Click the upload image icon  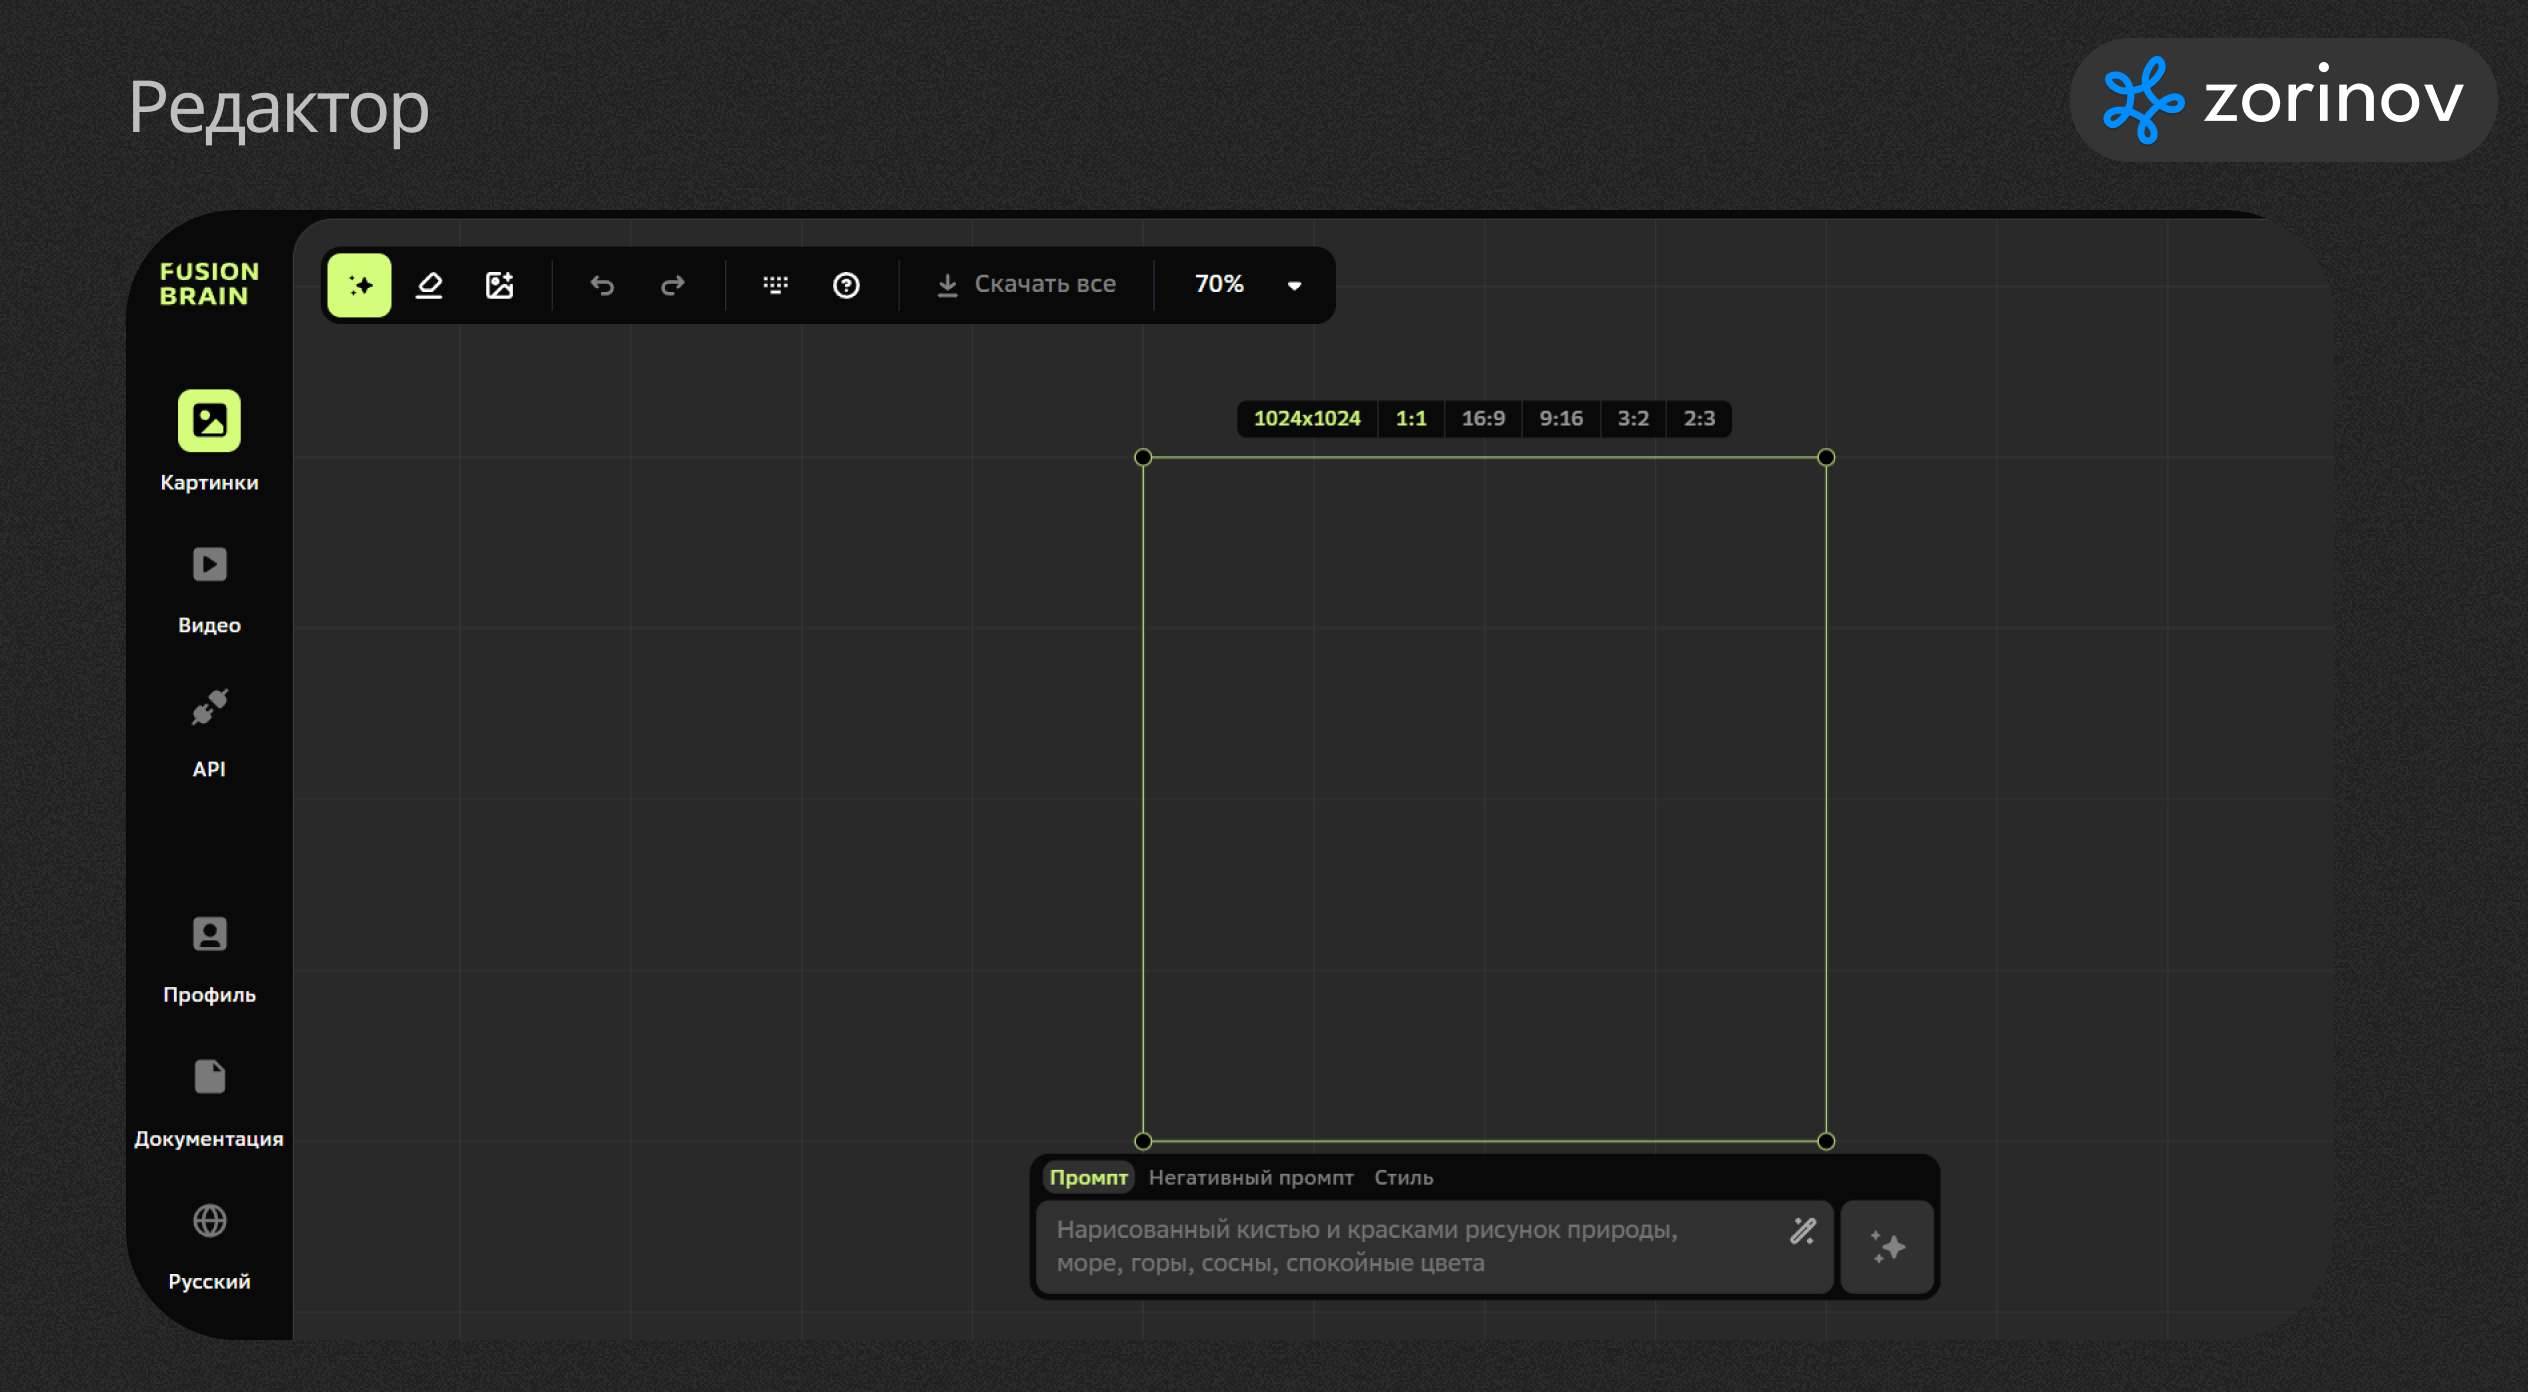pos(499,285)
